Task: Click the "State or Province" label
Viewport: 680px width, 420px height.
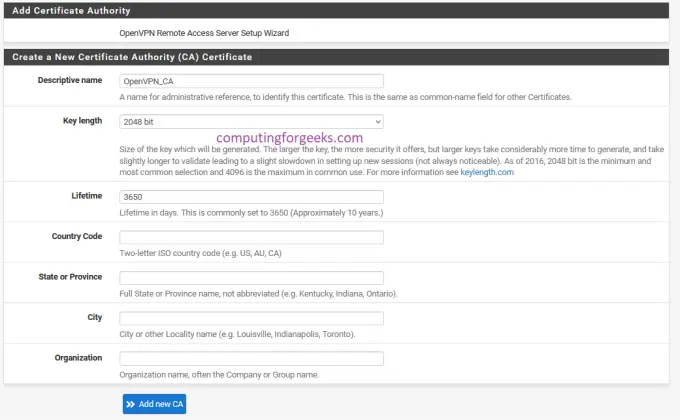Action: point(68,276)
